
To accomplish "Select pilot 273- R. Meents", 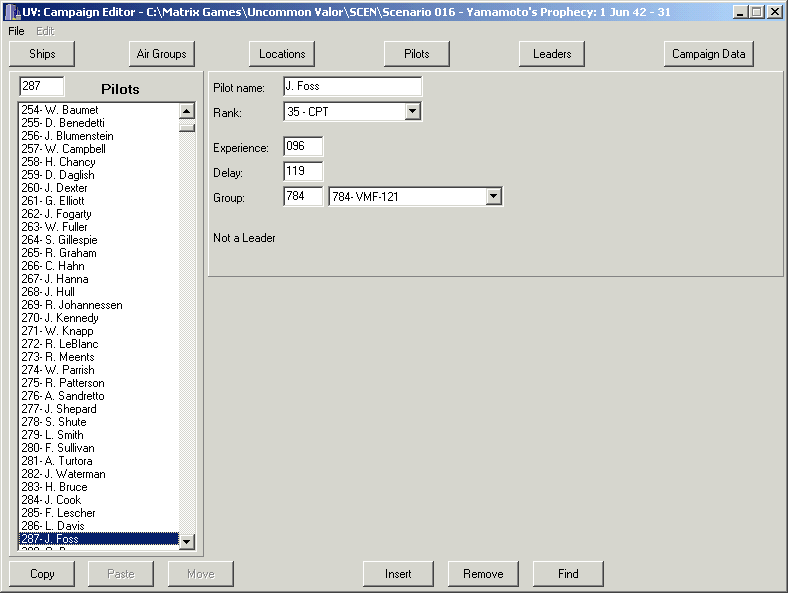I will coord(99,357).
